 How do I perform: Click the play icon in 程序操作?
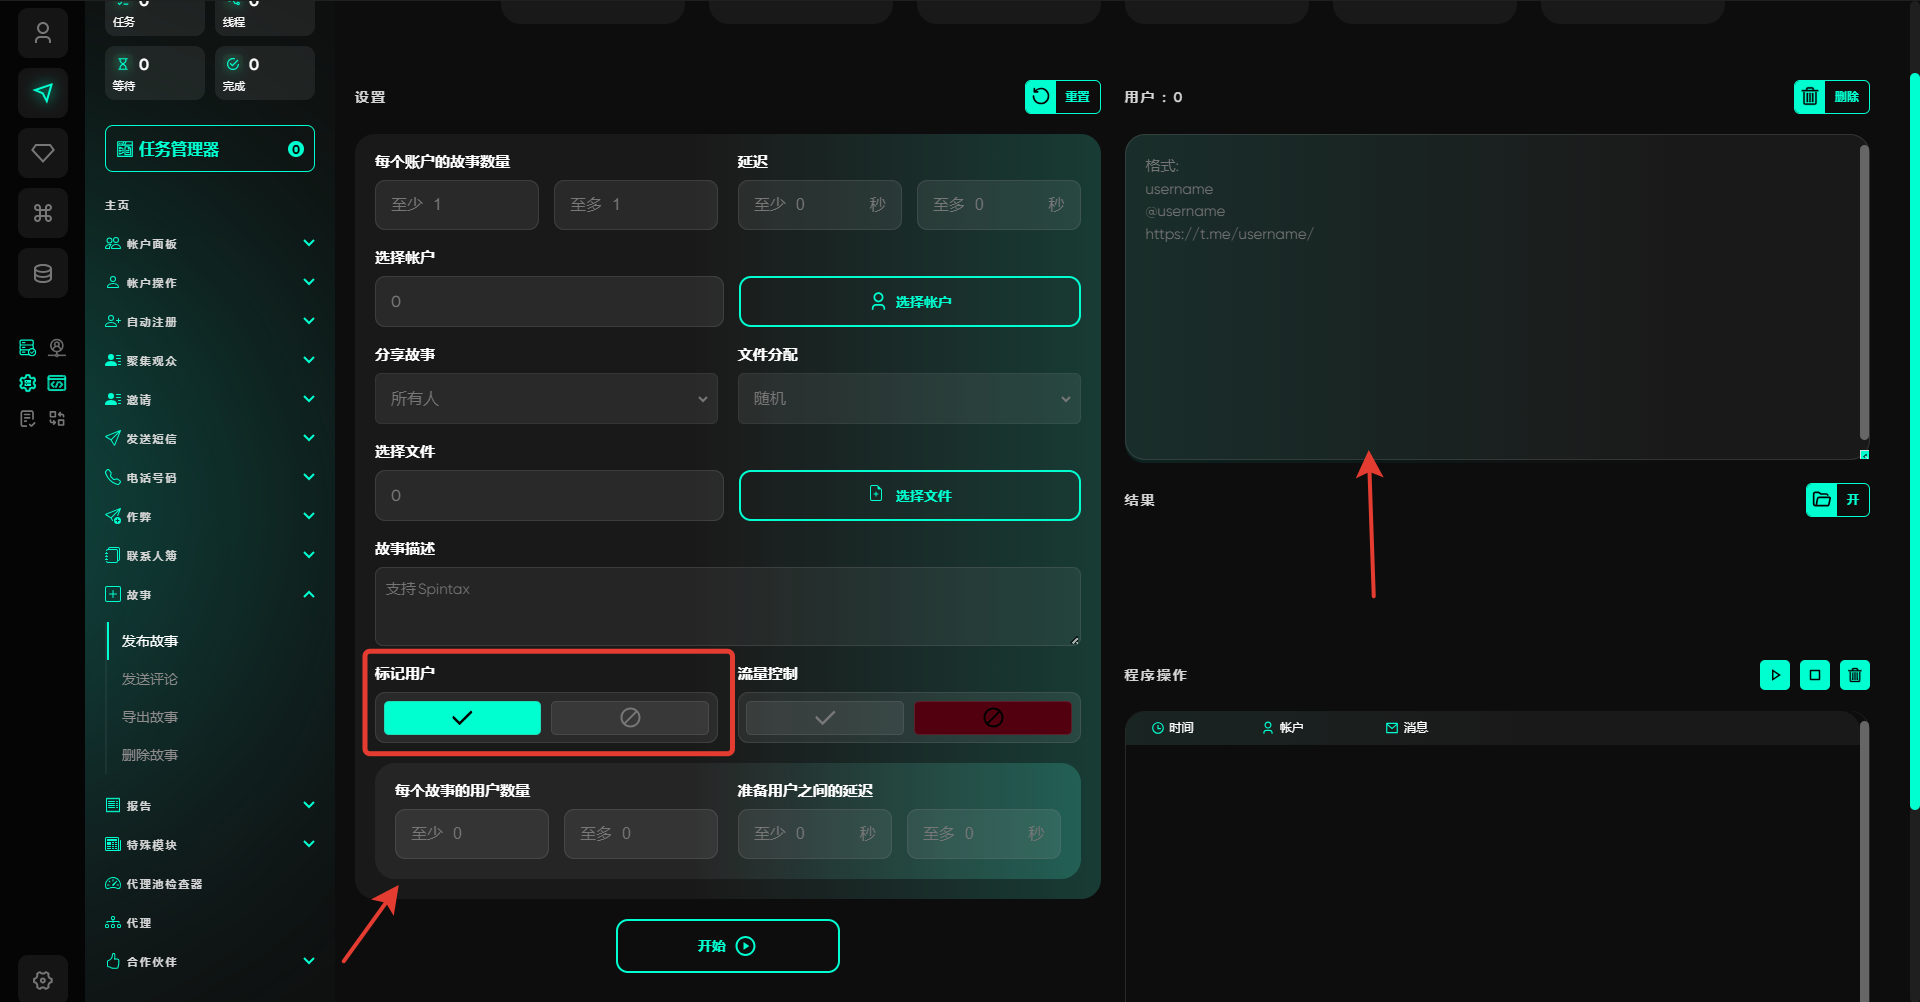coord(1775,675)
